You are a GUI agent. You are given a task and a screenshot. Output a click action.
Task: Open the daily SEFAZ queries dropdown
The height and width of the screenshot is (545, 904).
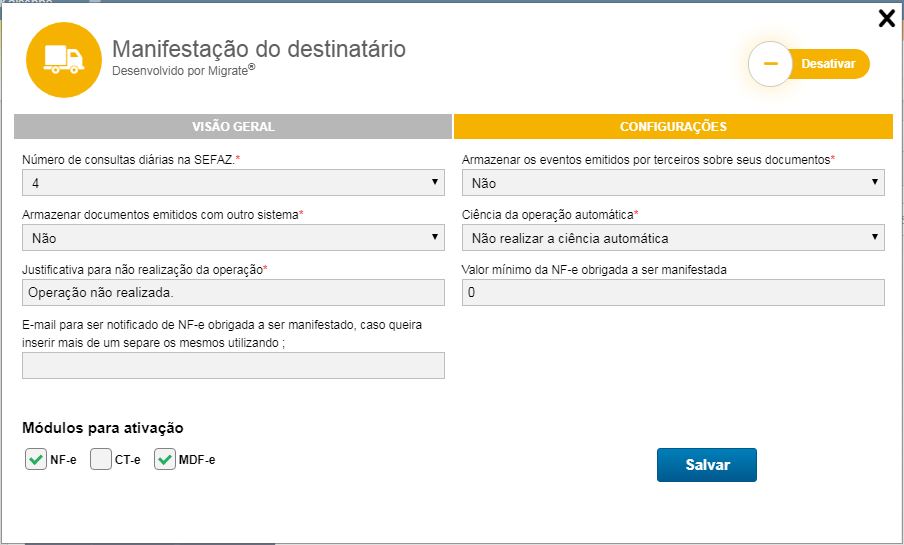[x=233, y=183]
